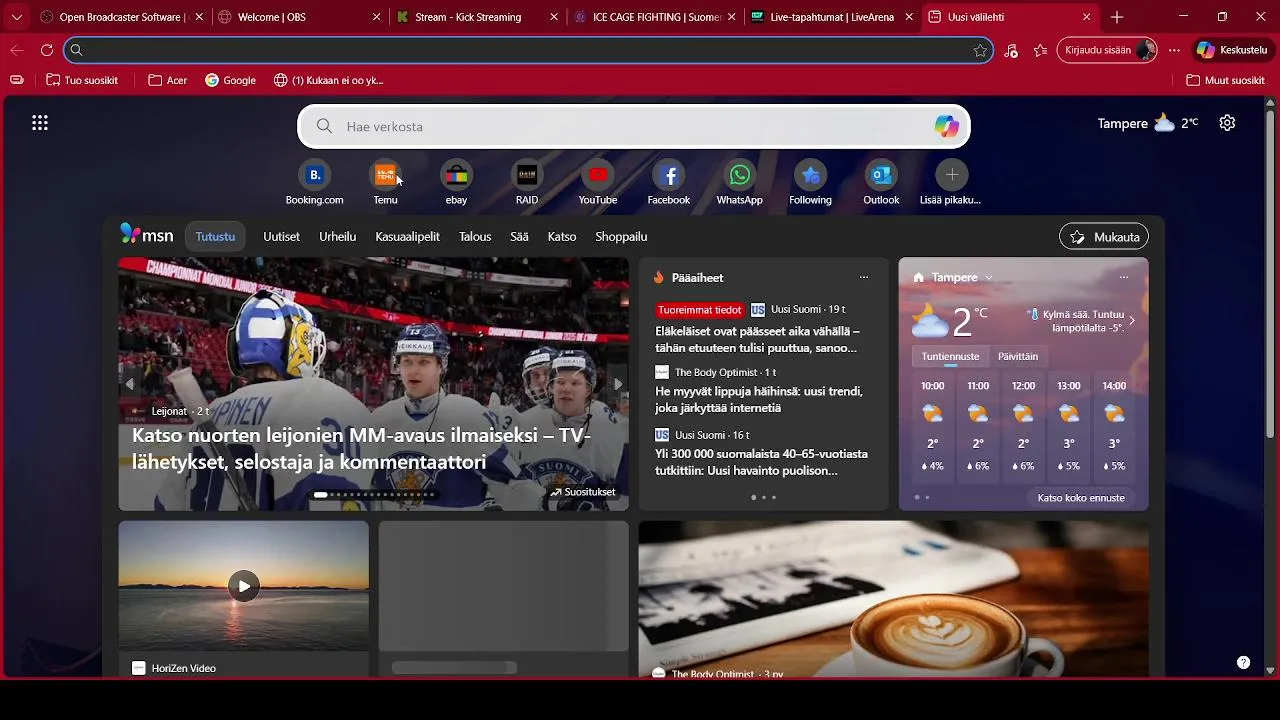This screenshot has height=720, width=1280.
Task: Add page to favorites star icon
Action: coord(980,50)
